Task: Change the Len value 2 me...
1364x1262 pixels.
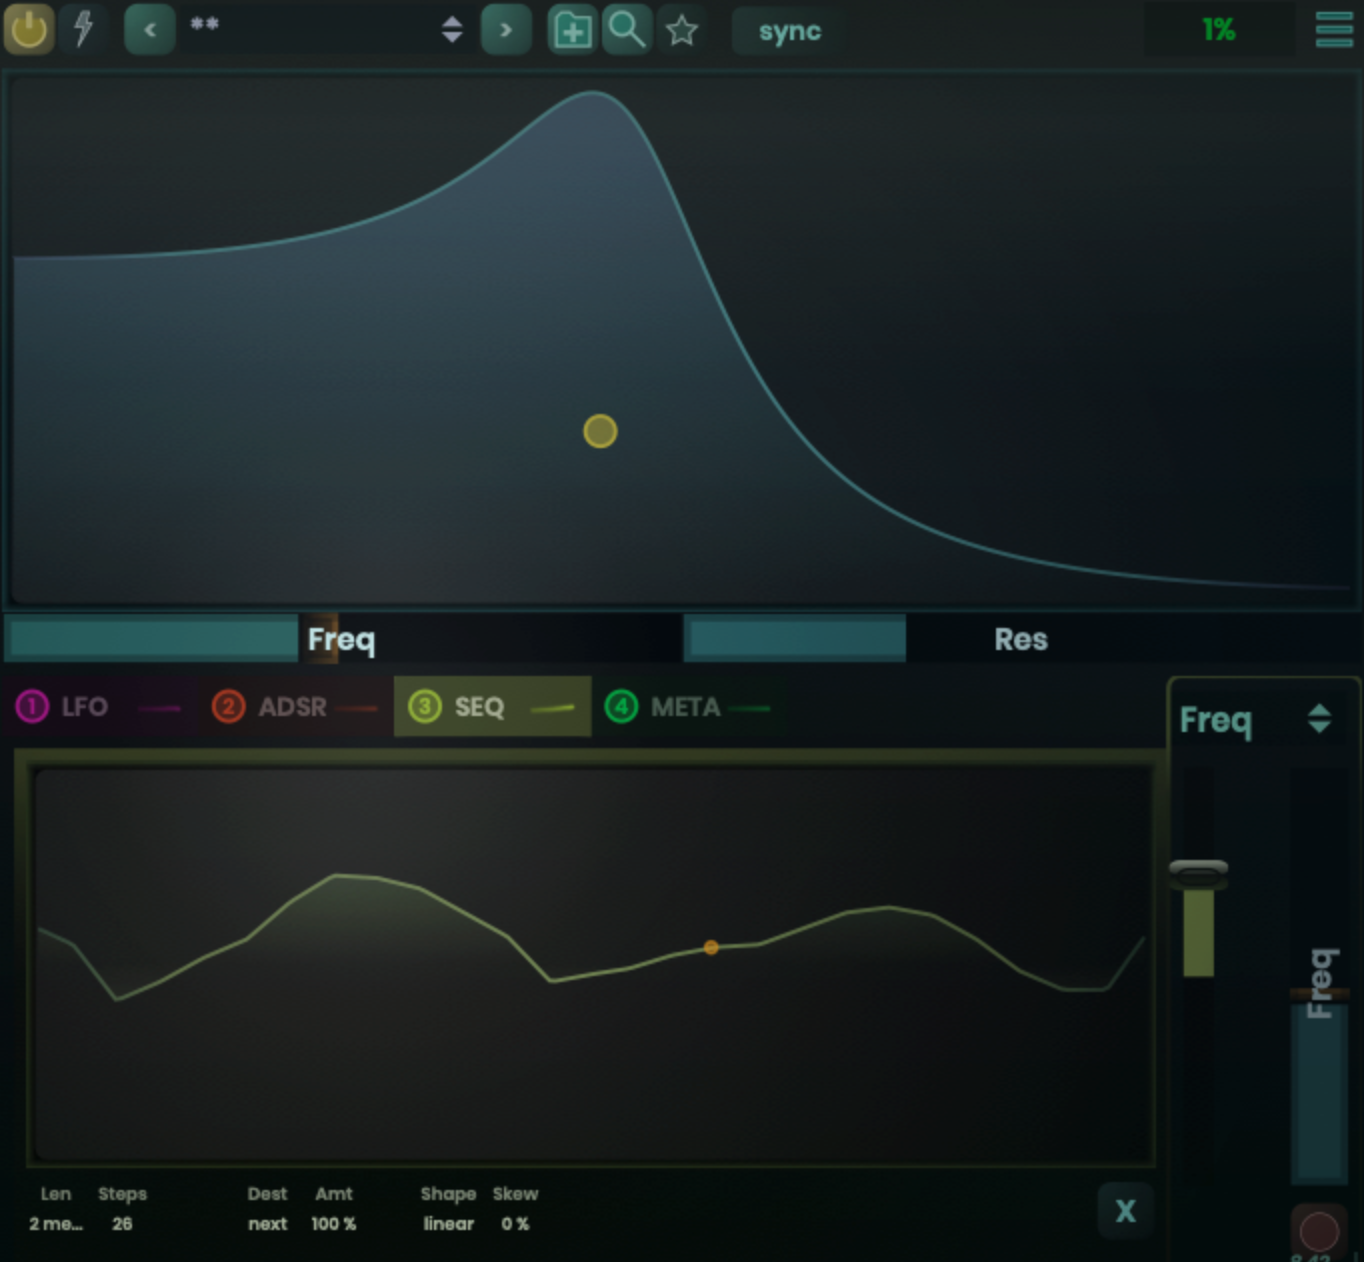Action: click(x=56, y=1224)
